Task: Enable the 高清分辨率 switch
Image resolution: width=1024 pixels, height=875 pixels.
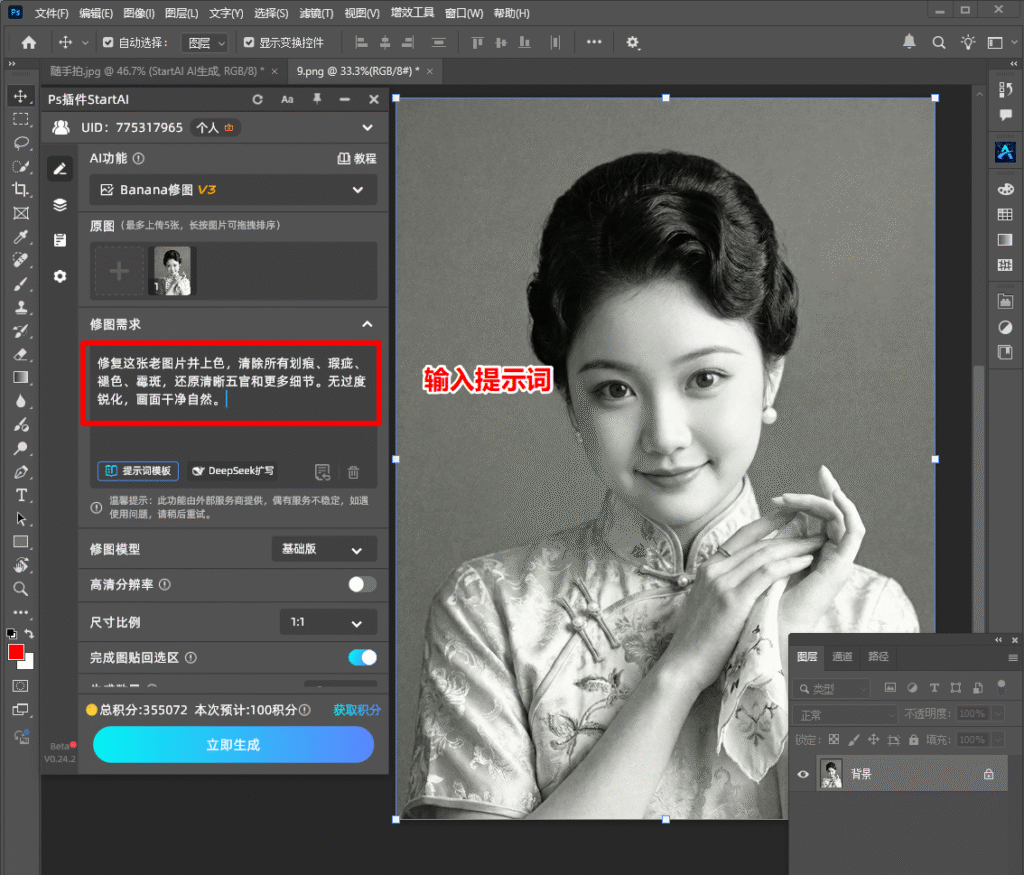Action: click(x=362, y=584)
